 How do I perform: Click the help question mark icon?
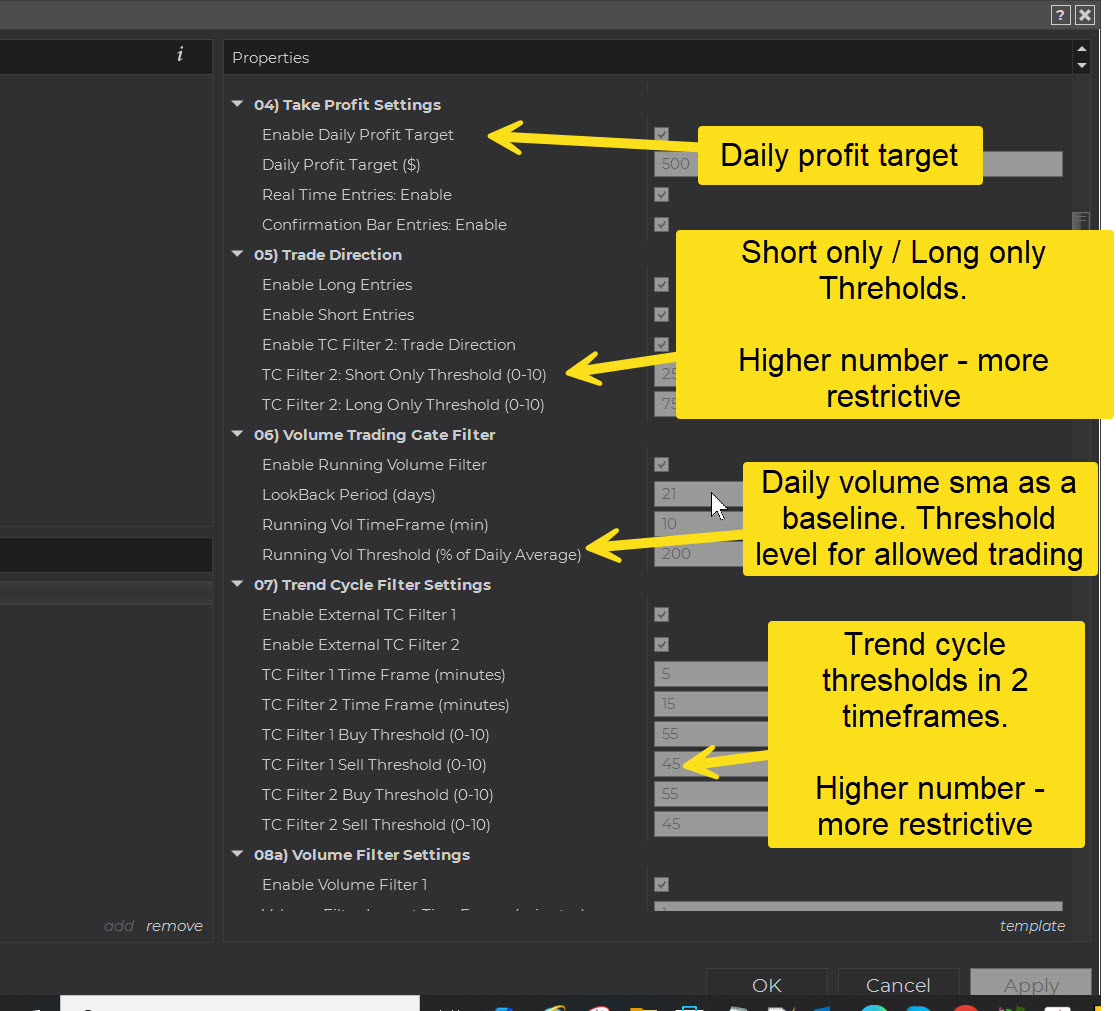pos(1061,15)
